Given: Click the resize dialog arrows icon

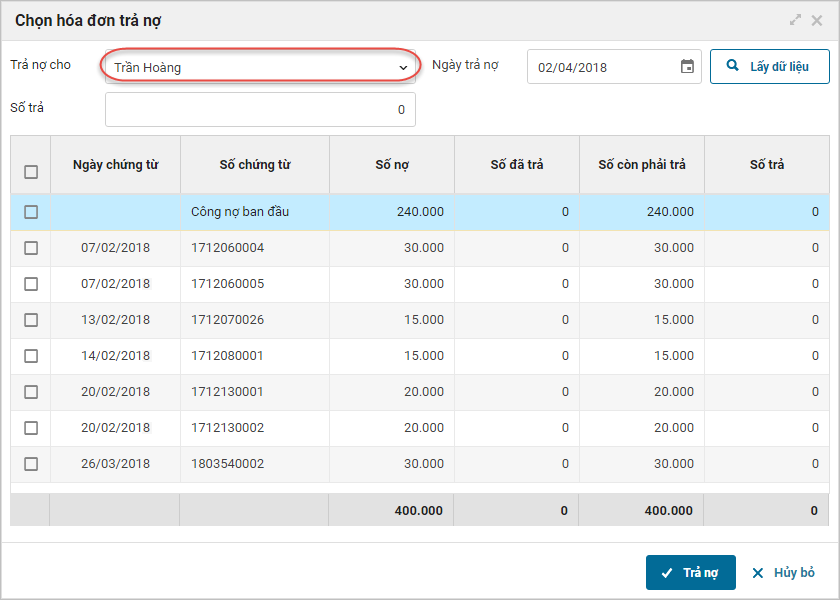Looking at the screenshot, I should pos(796,20).
